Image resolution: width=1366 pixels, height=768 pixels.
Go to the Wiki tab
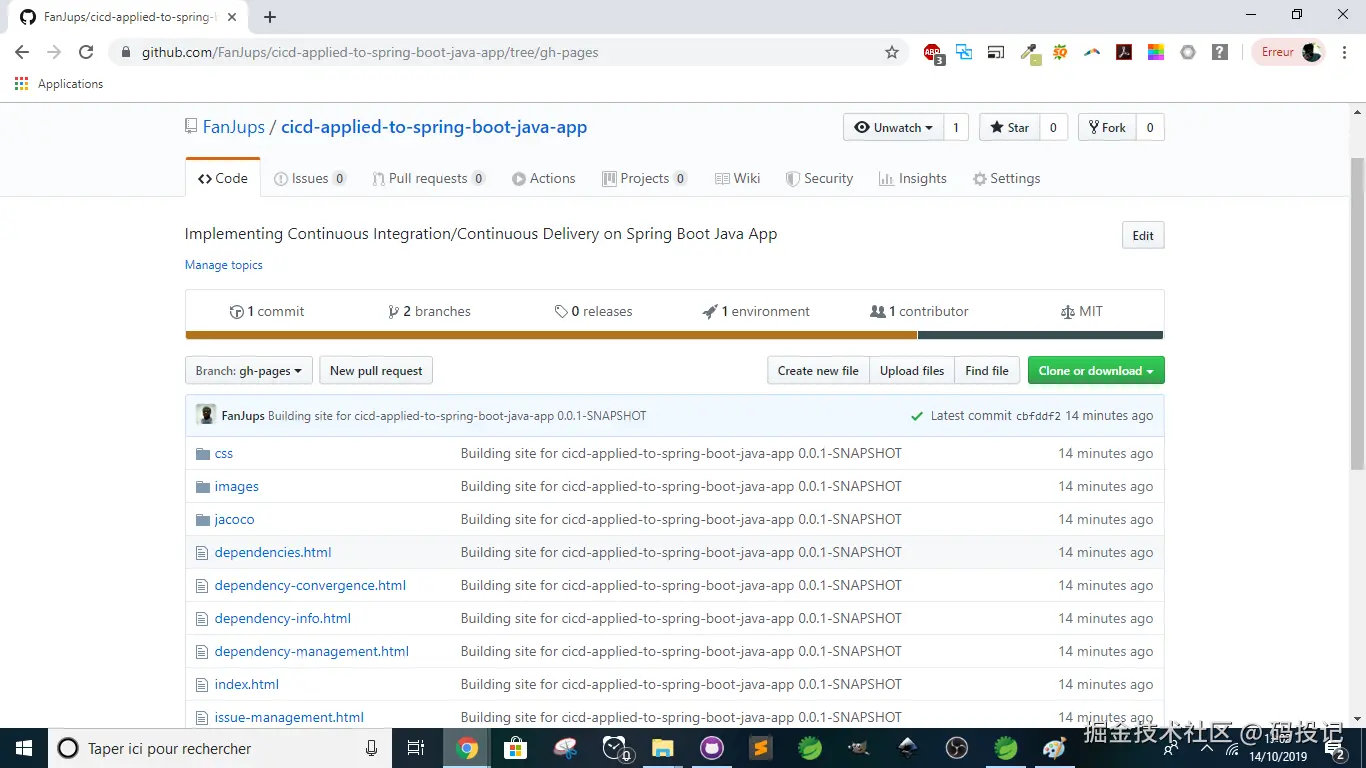(x=737, y=178)
